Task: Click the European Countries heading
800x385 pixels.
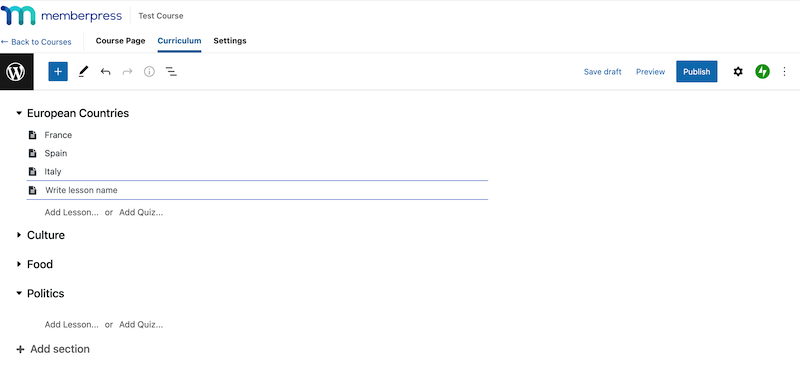Action: point(78,113)
